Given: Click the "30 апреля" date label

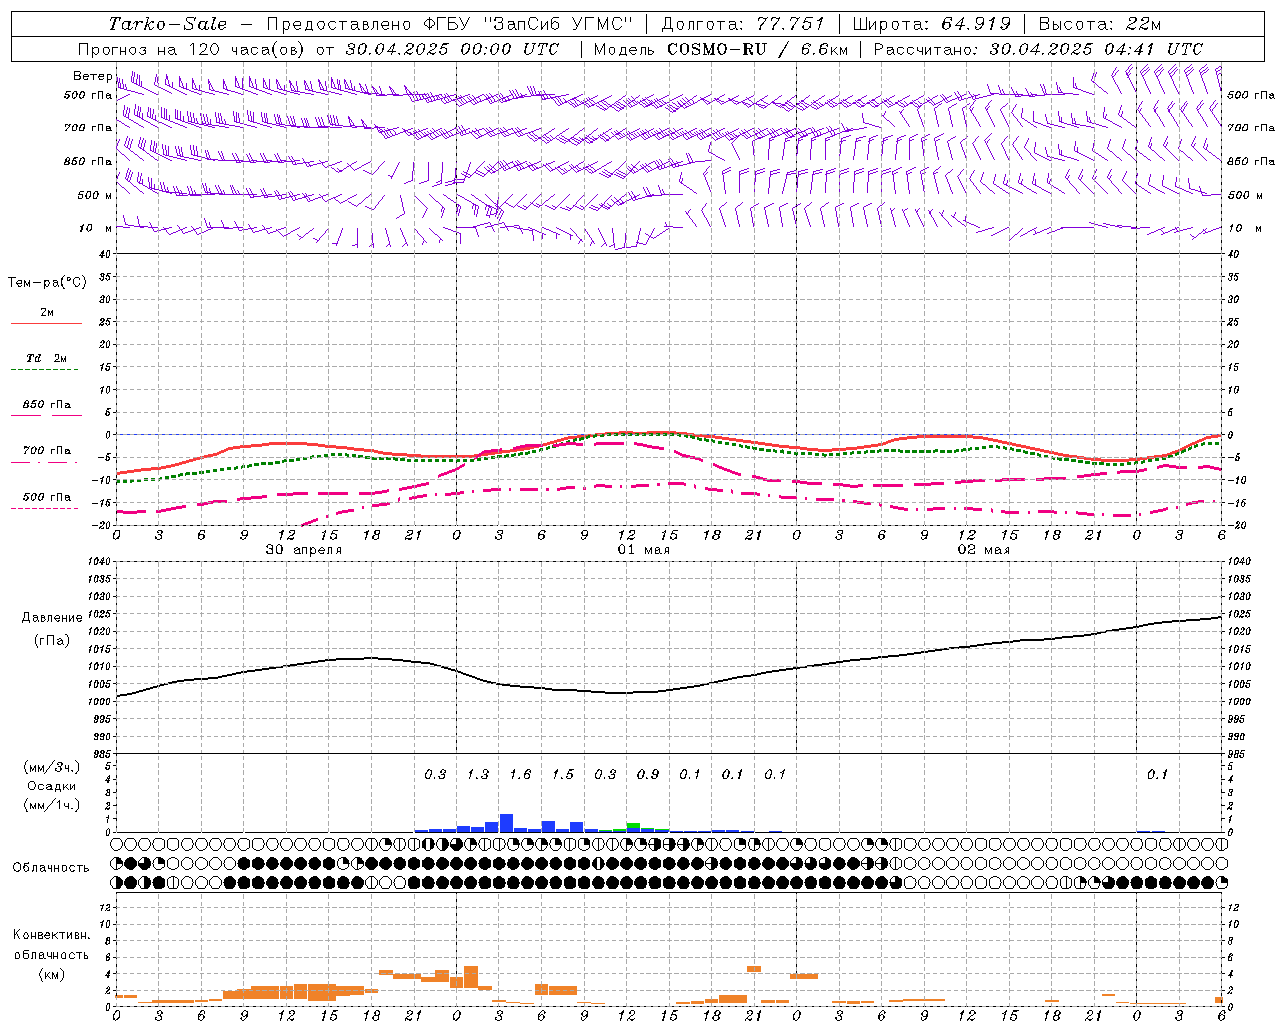Looking at the screenshot, I should (x=304, y=550).
